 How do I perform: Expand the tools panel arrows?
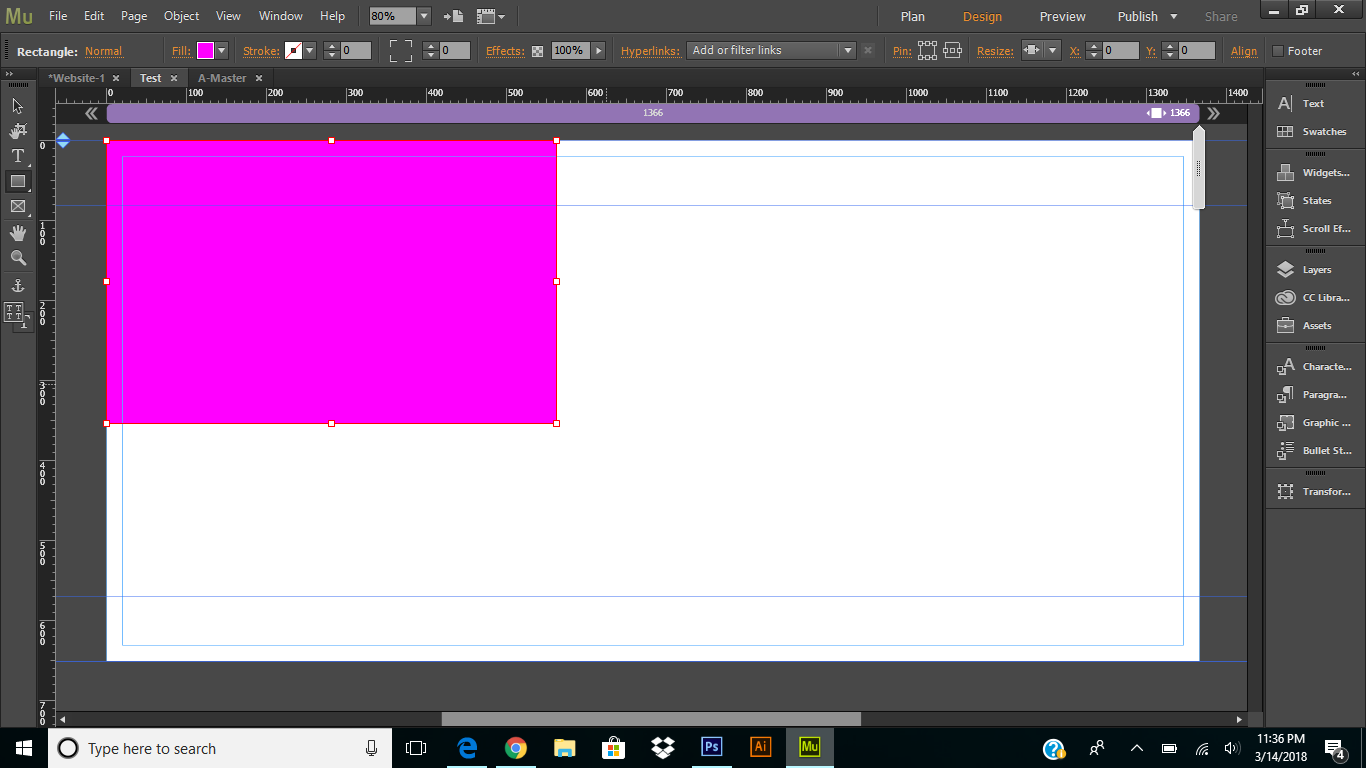[x=8, y=74]
